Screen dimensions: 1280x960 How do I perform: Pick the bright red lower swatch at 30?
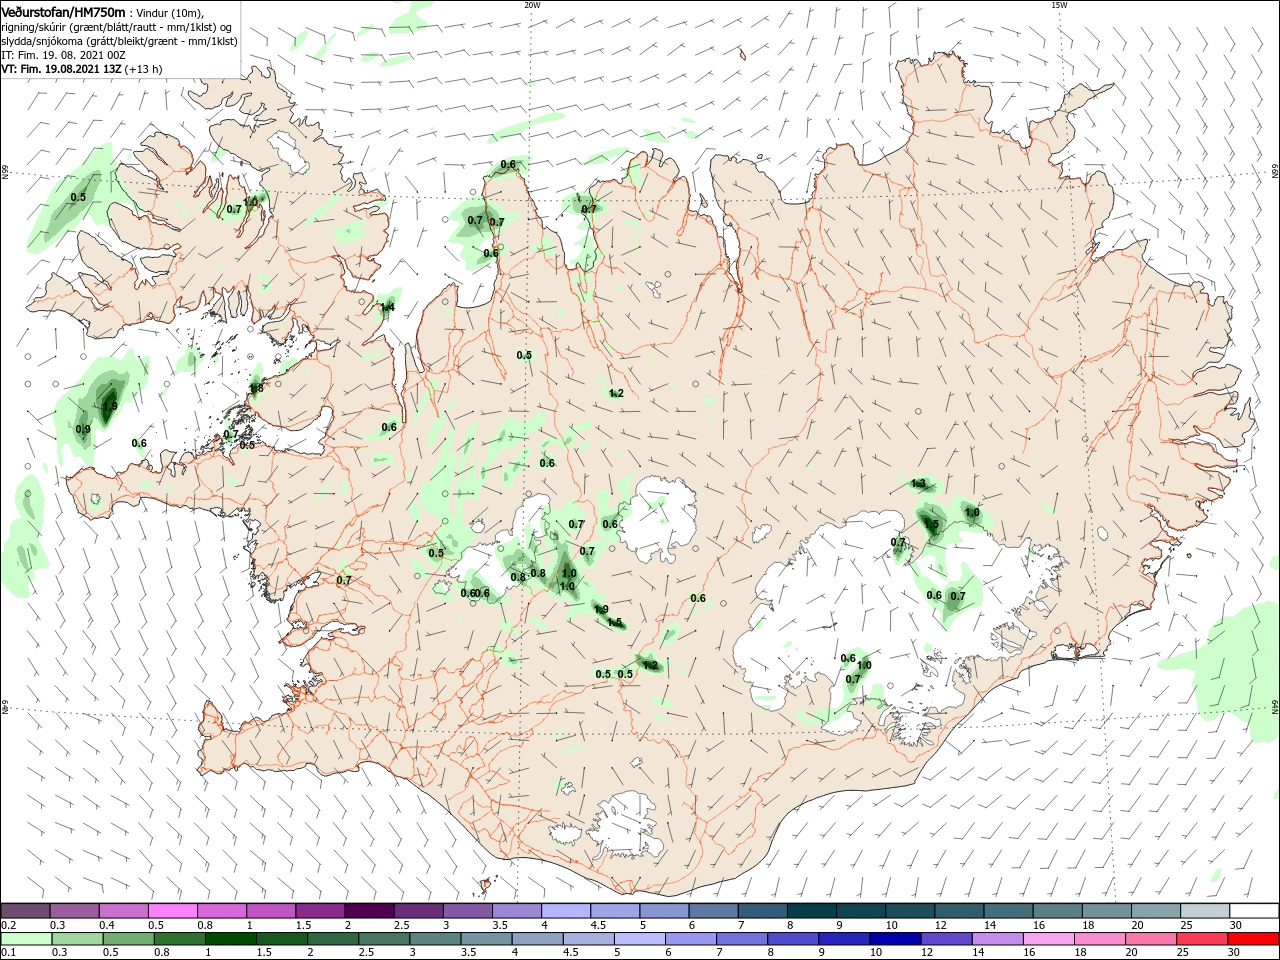1254,939
